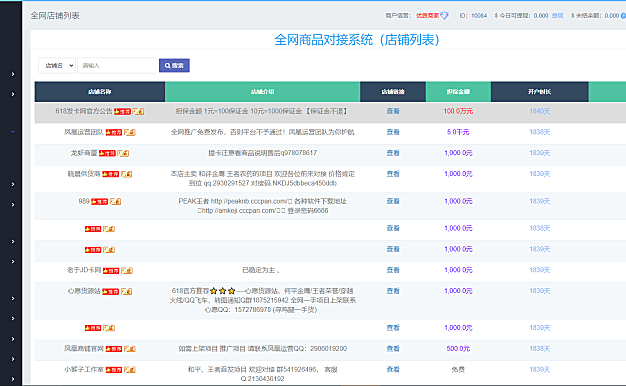This screenshot has height=386, width=626.
Task: Open 查看 link for 心愿货源站
Action: tap(393, 291)
